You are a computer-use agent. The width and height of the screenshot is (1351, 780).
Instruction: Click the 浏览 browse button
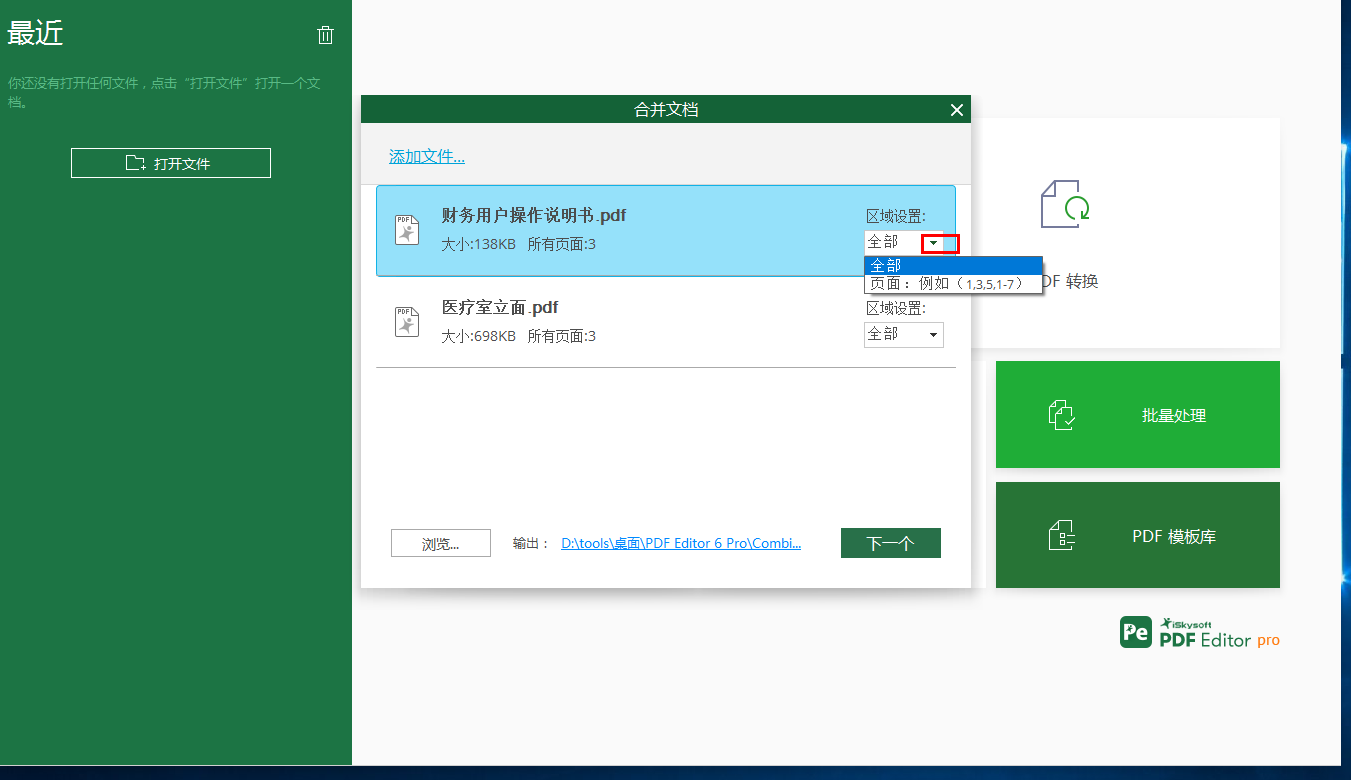[x=440, y=542]
